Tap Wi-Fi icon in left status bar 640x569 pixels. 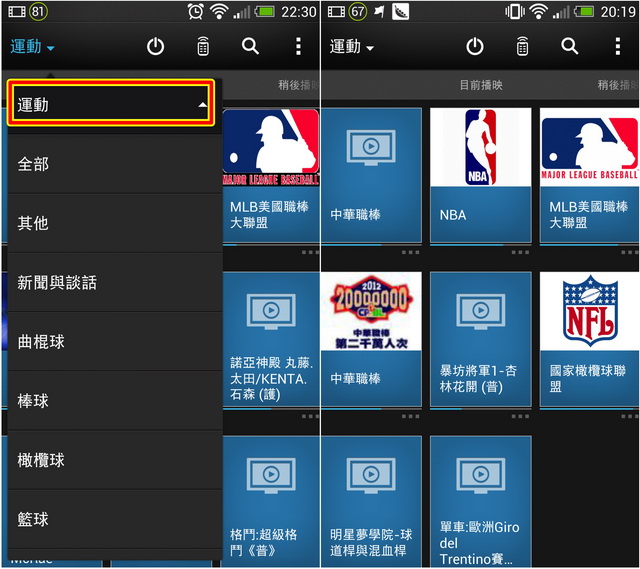pyautogui.click(x=219, y=12)
